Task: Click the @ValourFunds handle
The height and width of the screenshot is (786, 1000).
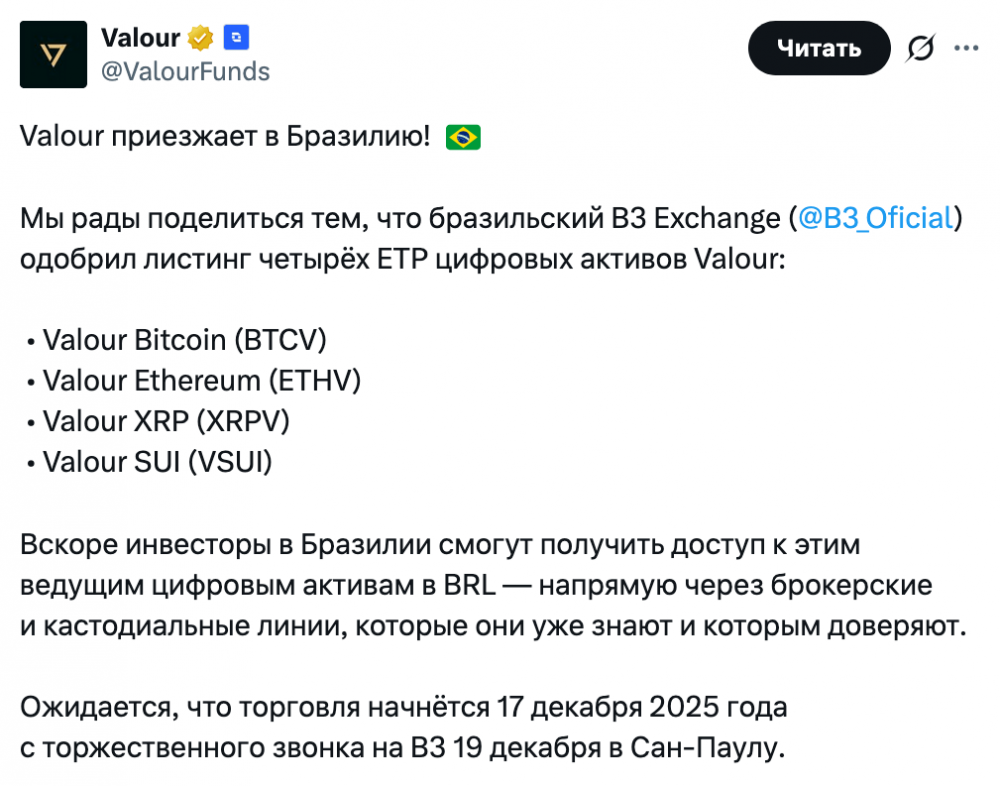Action: [x=185, y=71]
